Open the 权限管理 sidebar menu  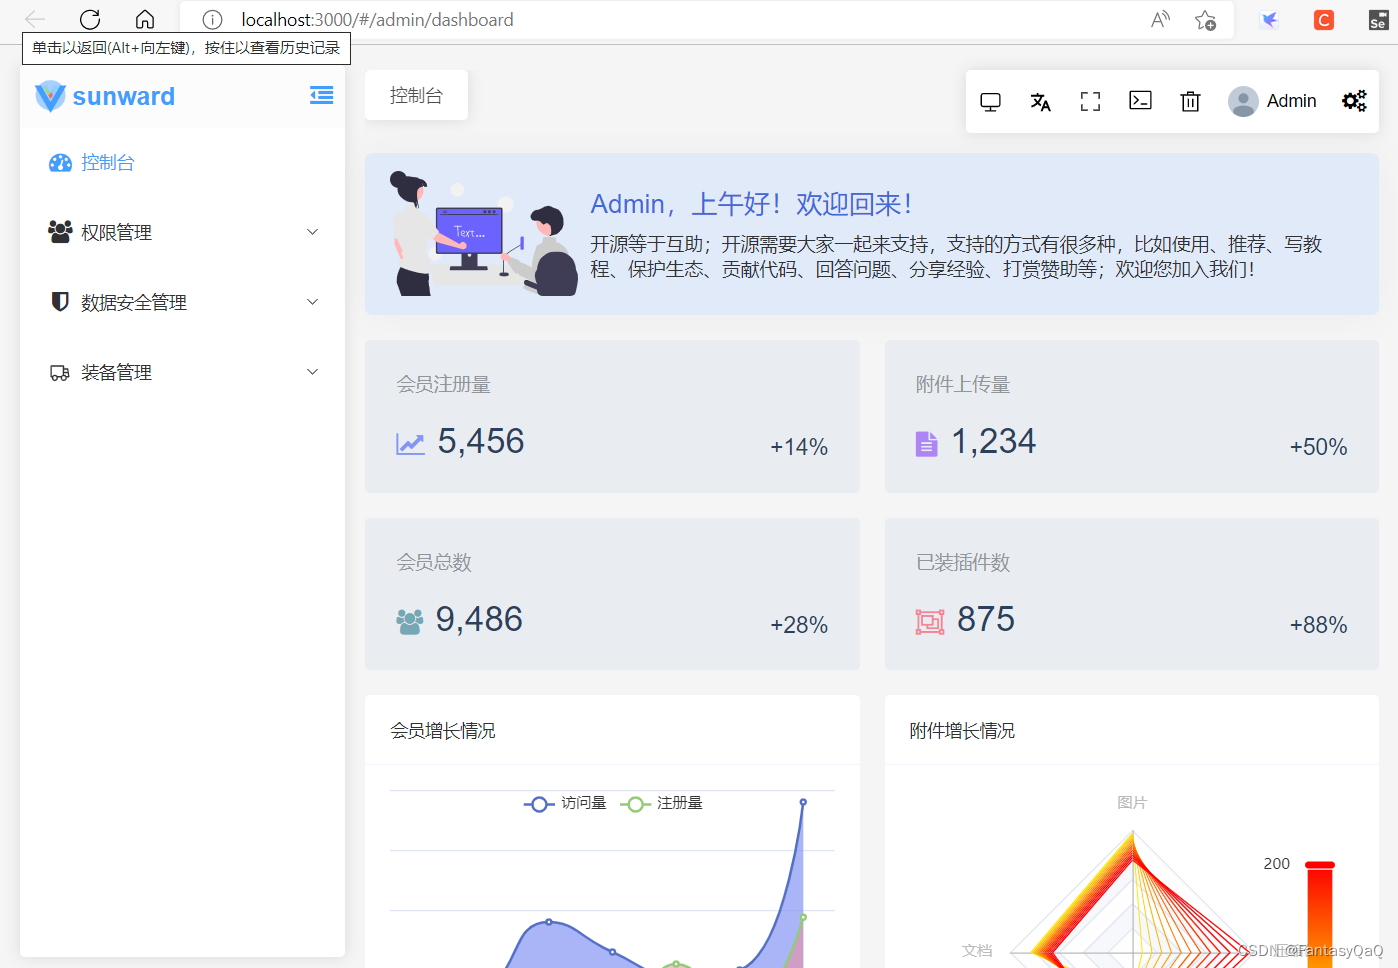tap(183, 232)
